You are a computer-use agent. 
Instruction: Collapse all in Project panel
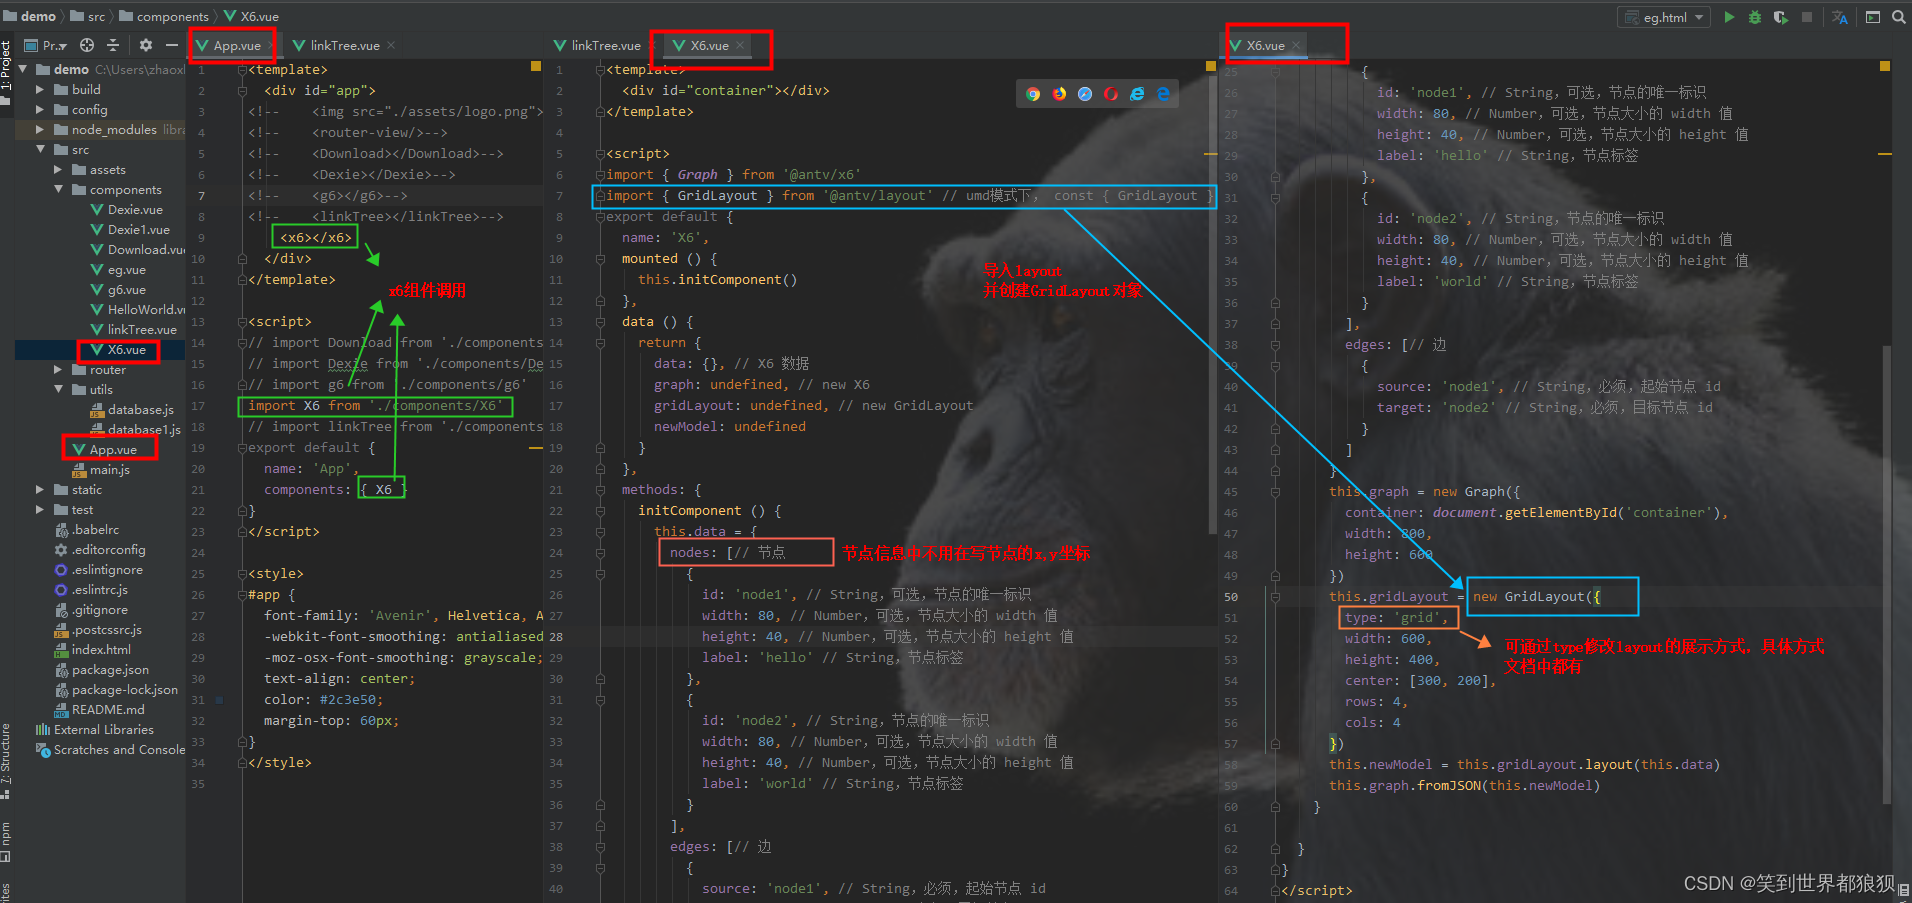[113, 45]
